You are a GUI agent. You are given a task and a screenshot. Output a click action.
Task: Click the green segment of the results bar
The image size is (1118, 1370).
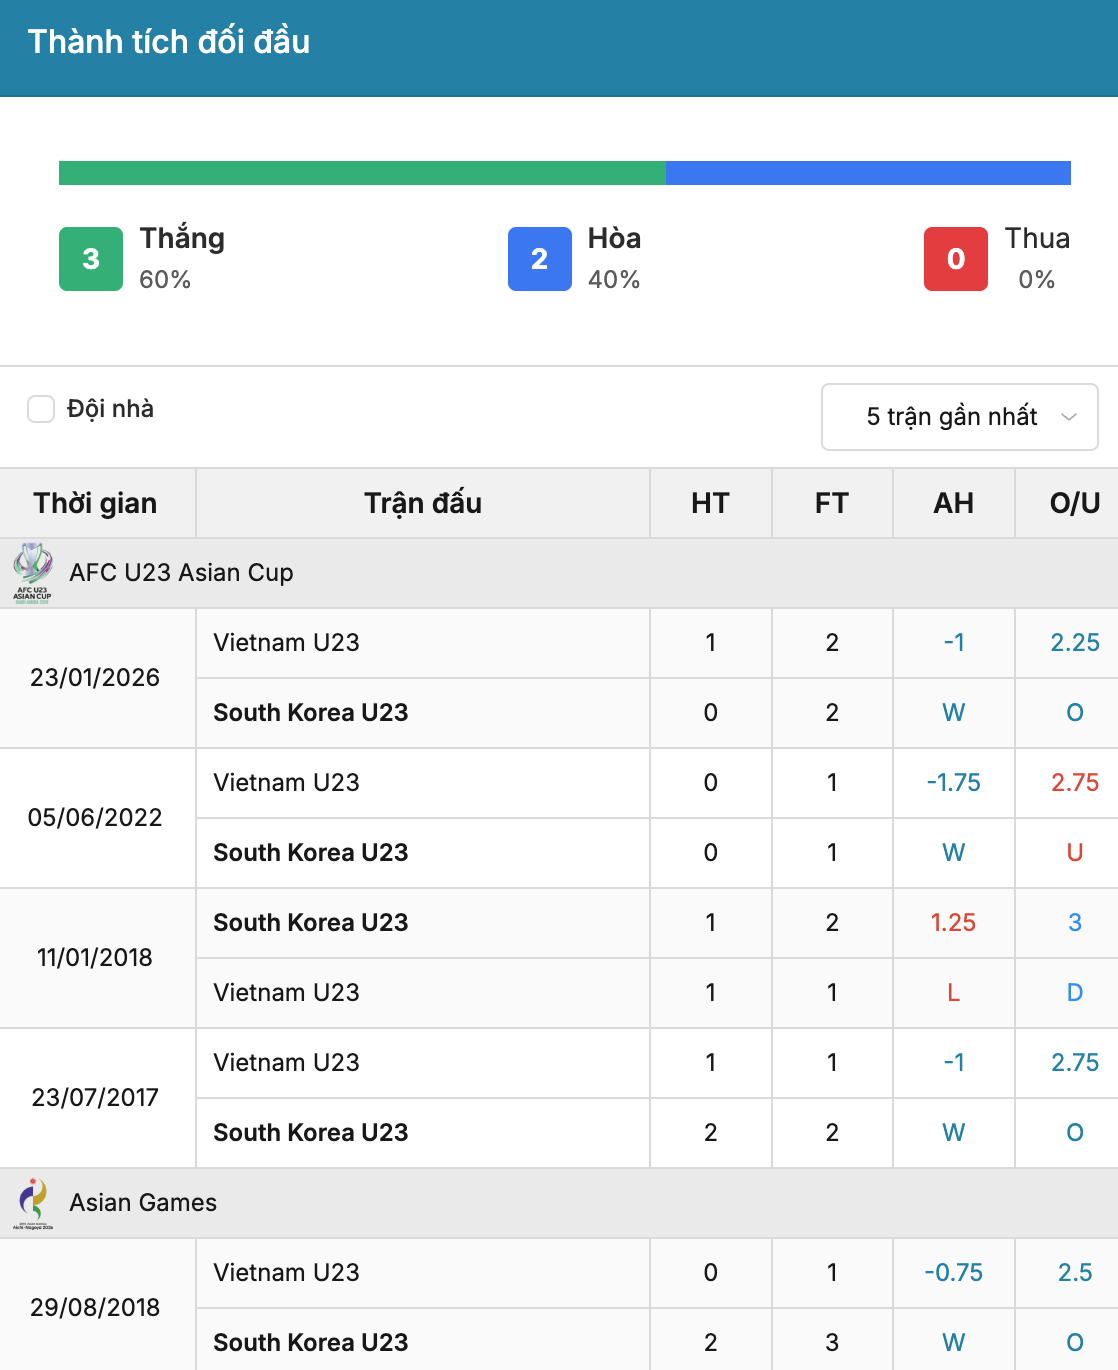pyautogui.click(x=362, y=173)
